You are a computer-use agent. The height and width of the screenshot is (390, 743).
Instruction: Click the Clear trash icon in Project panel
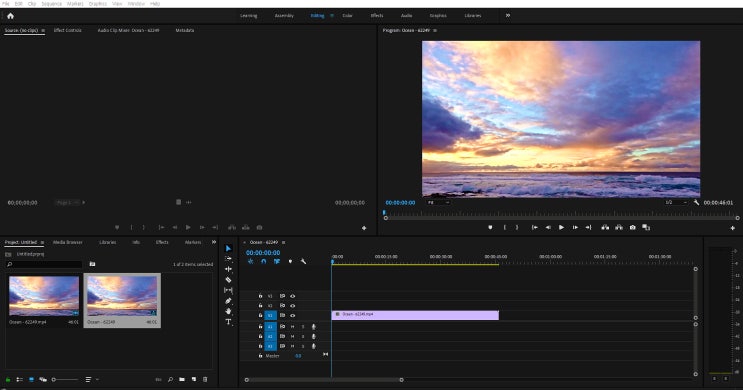coord(205,380)
